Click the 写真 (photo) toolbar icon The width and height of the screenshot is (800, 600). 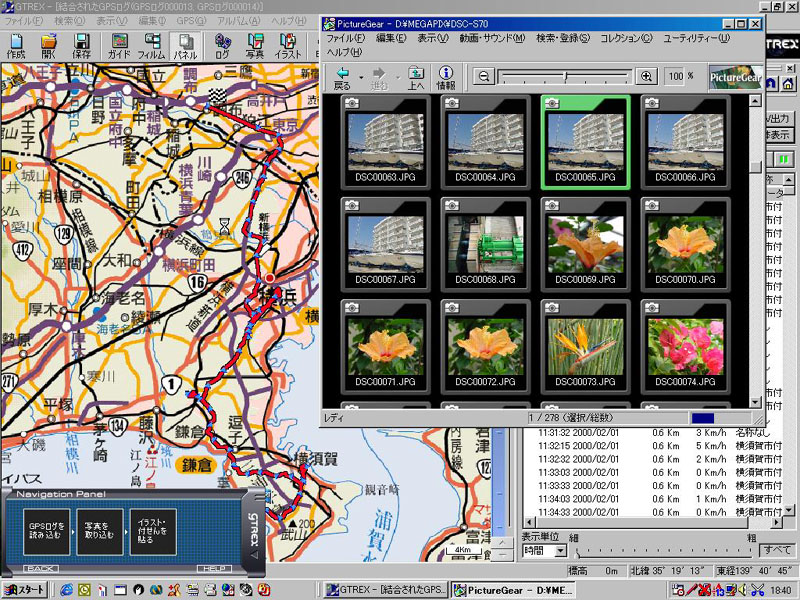pyautogui.click(x=255, y=46)
